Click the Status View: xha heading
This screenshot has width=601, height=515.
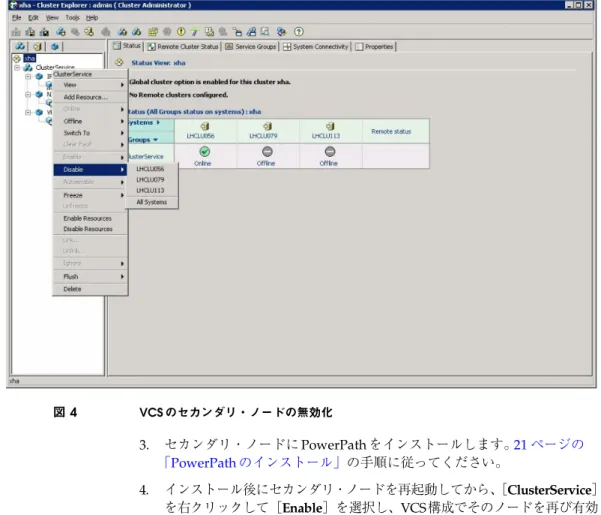158,63
